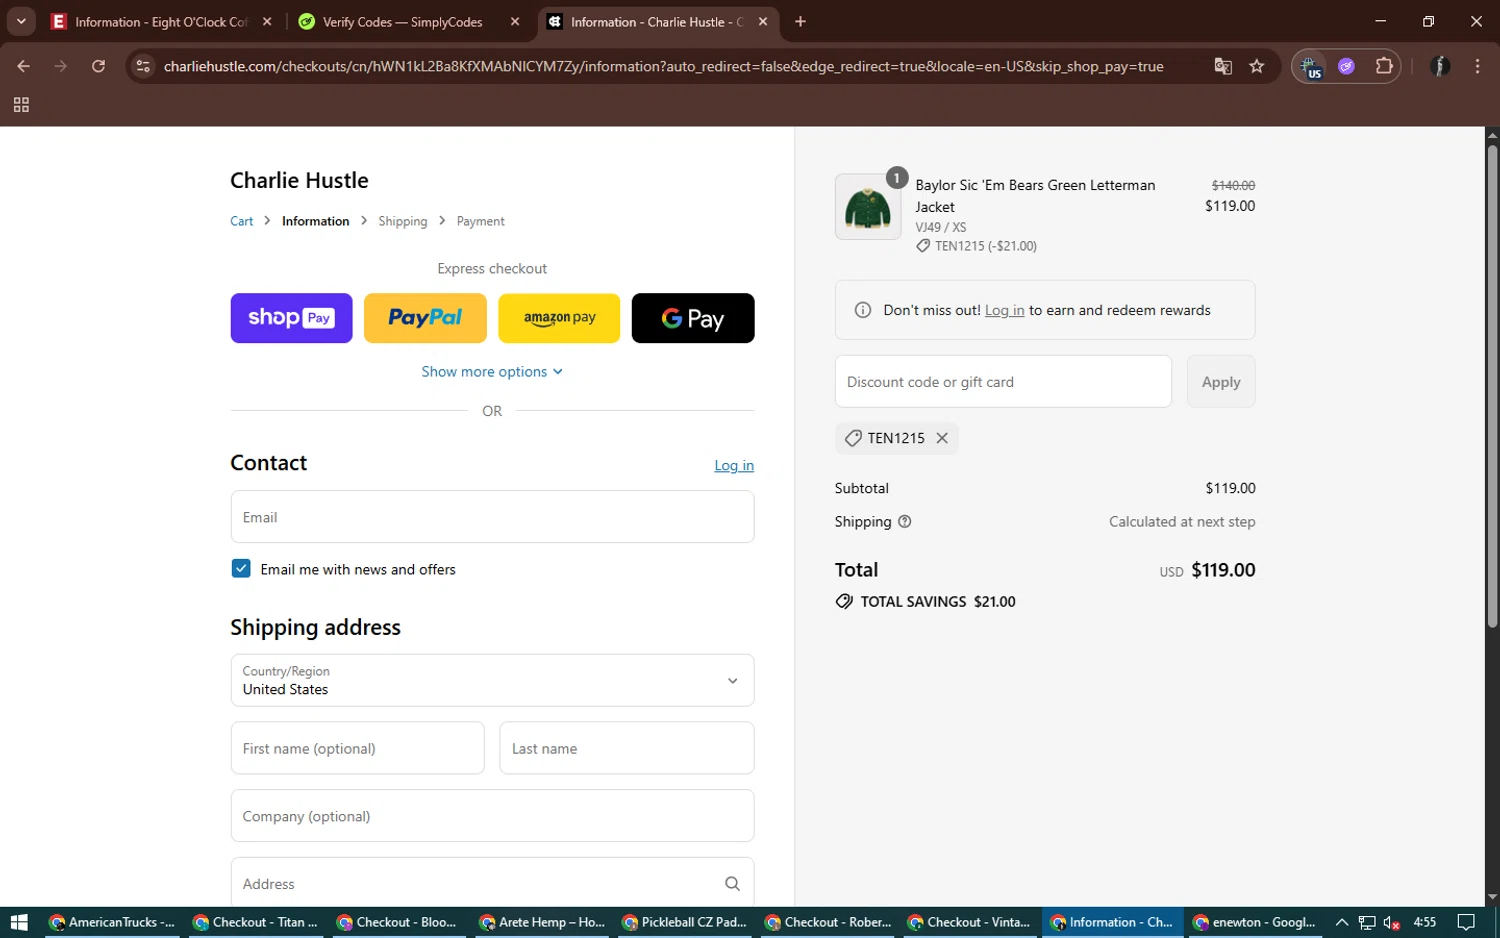
Task: Open the Extensions puzzle icon
Action: (1384, 66)
